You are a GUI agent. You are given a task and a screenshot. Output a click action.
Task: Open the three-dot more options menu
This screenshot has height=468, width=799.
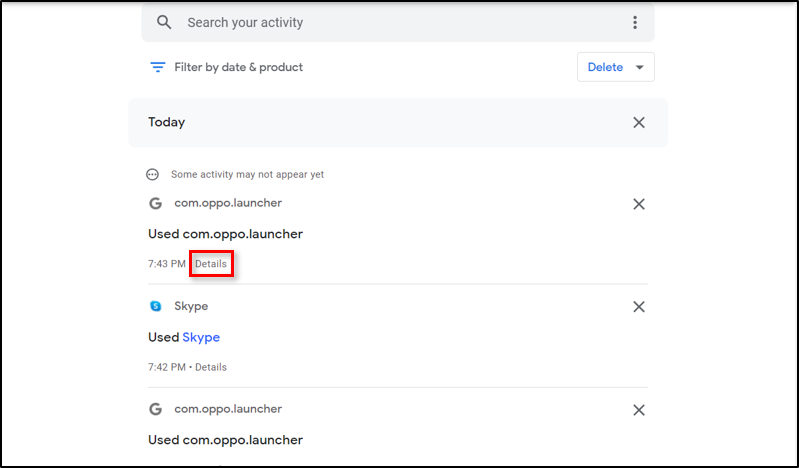pos(634,22)
